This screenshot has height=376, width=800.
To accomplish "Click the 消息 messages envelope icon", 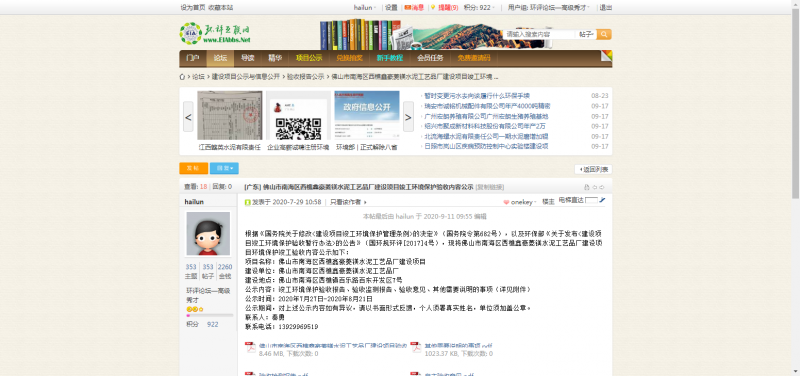I will [408, 8].
